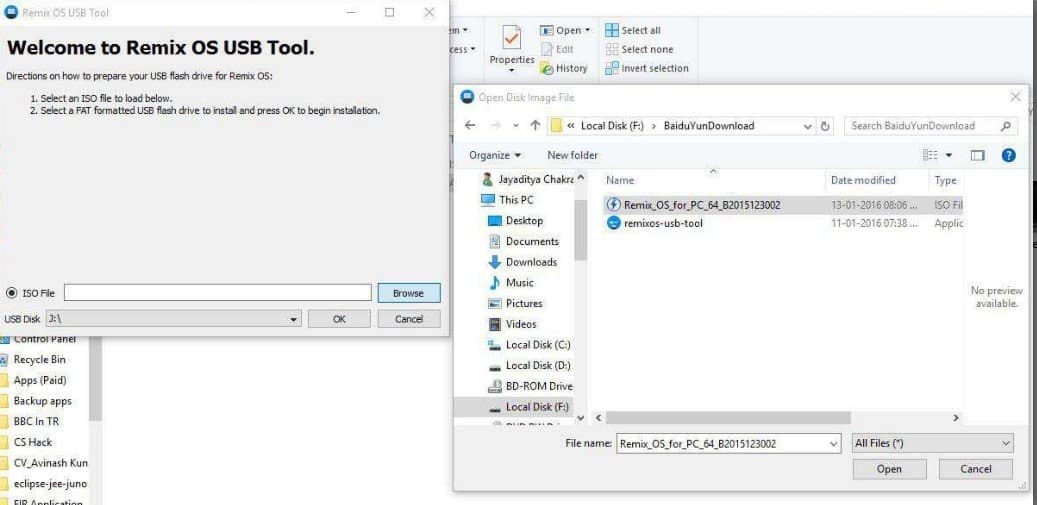This screenshot has width=1037, height=505.
Task: Click the file list horizontal scrollbar
Action: (727, 418)
